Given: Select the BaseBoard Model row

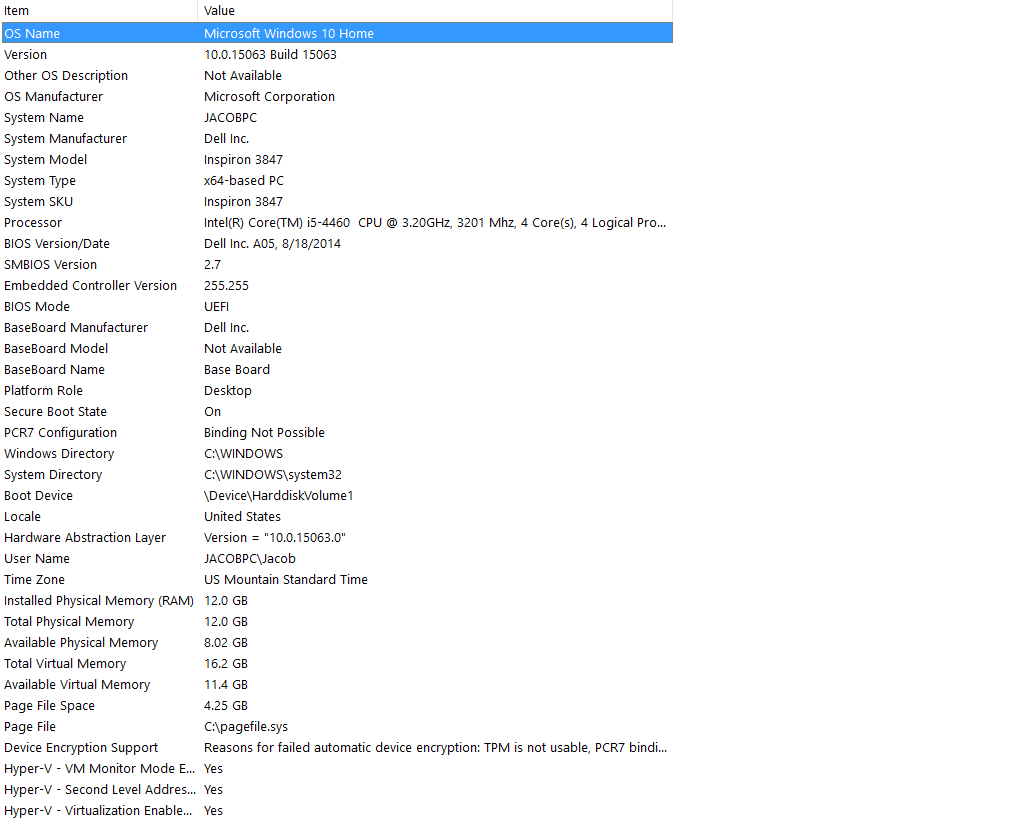Looking at the screenshot, I should [337, 348].
